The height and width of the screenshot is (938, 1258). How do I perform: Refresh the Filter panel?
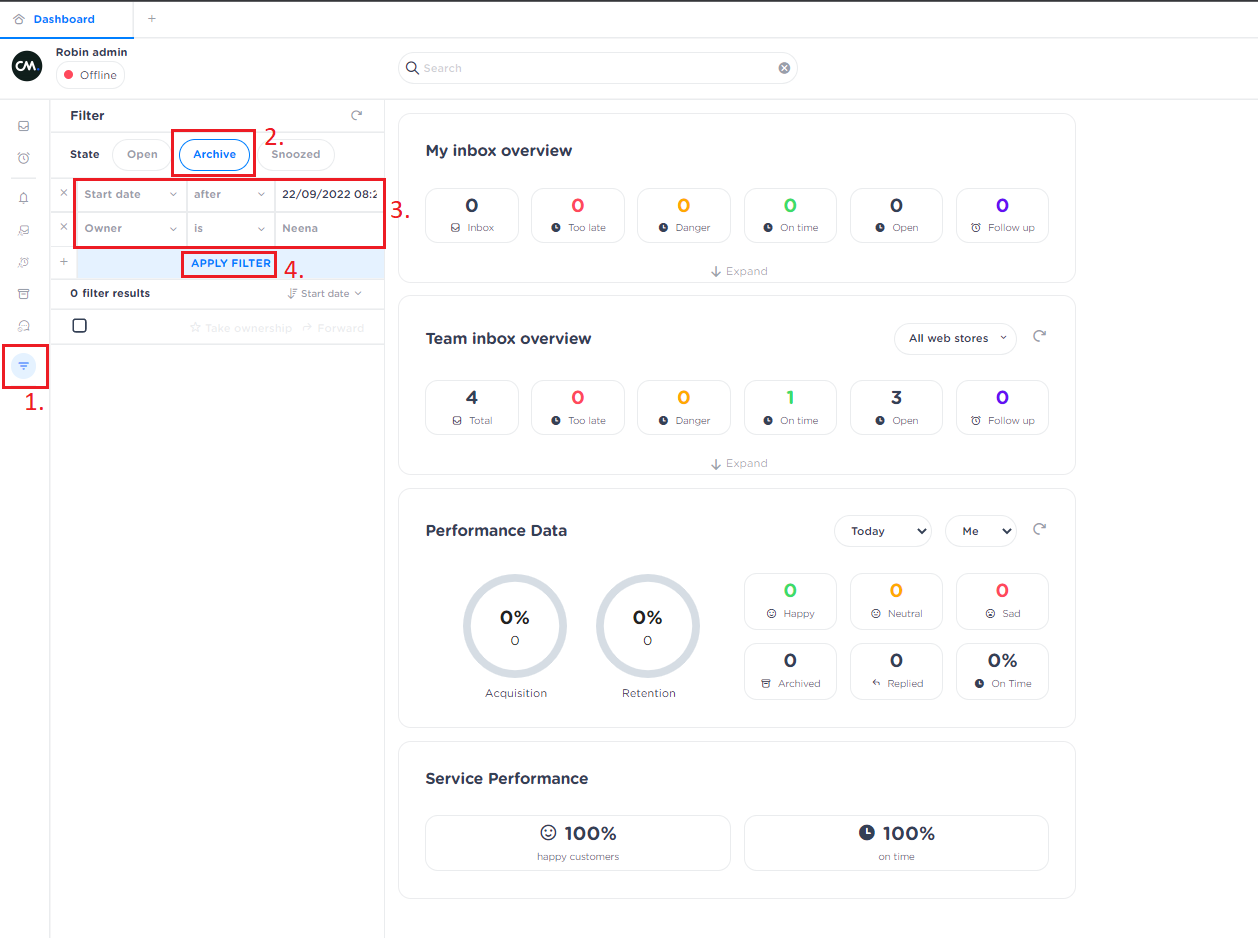click(356, 116)
